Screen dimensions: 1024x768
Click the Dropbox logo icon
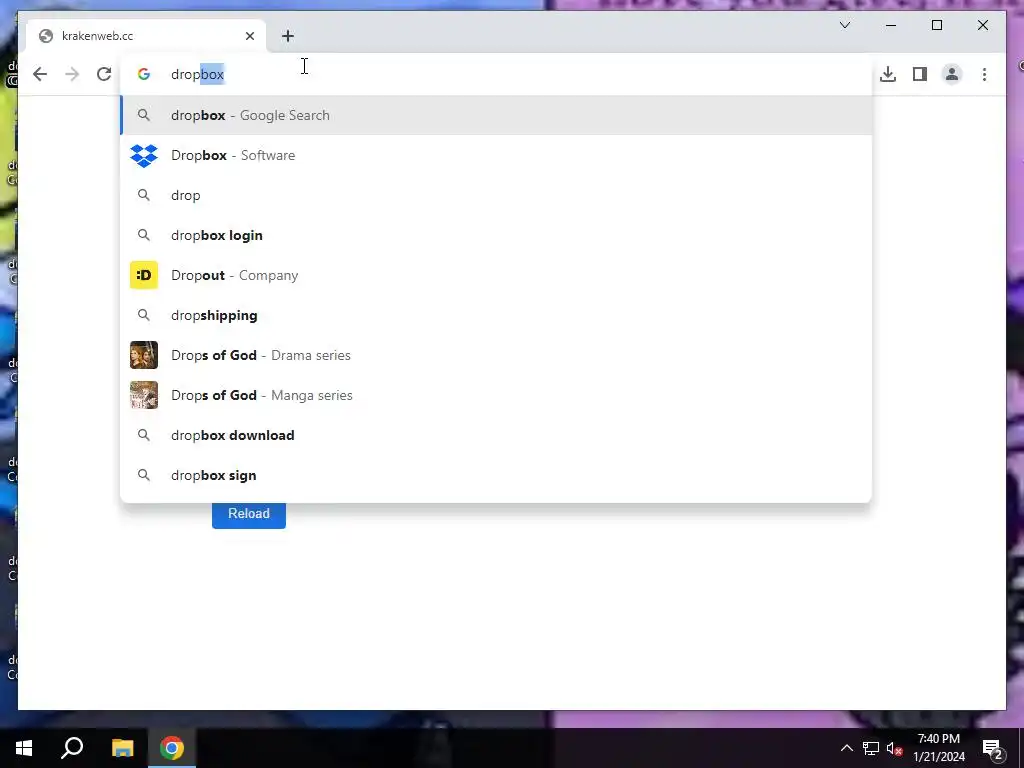144,155
